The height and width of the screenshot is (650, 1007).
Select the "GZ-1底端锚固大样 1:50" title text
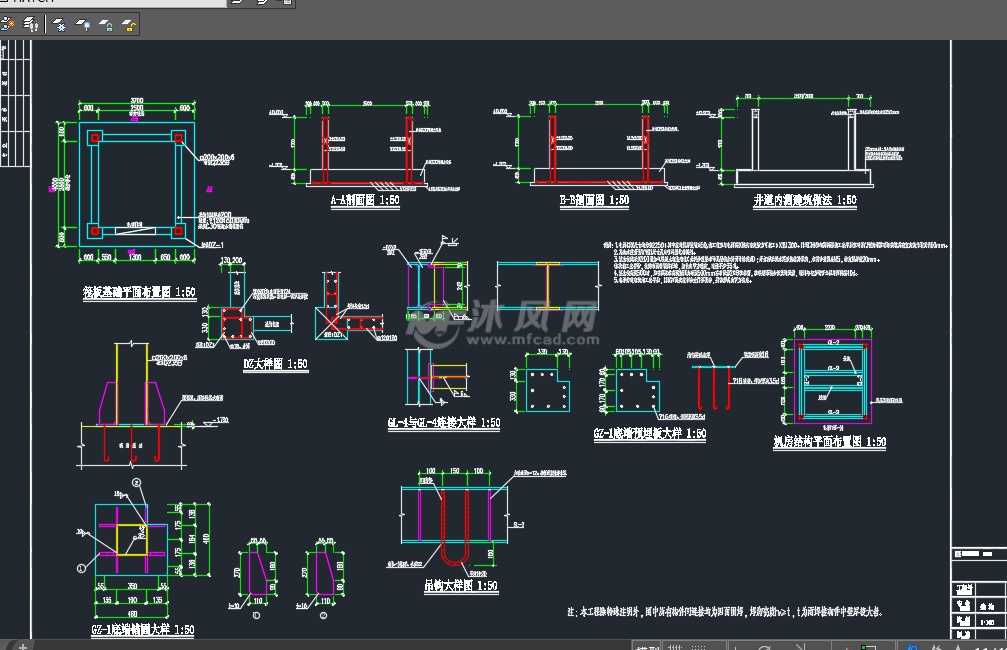click(143, 629)
